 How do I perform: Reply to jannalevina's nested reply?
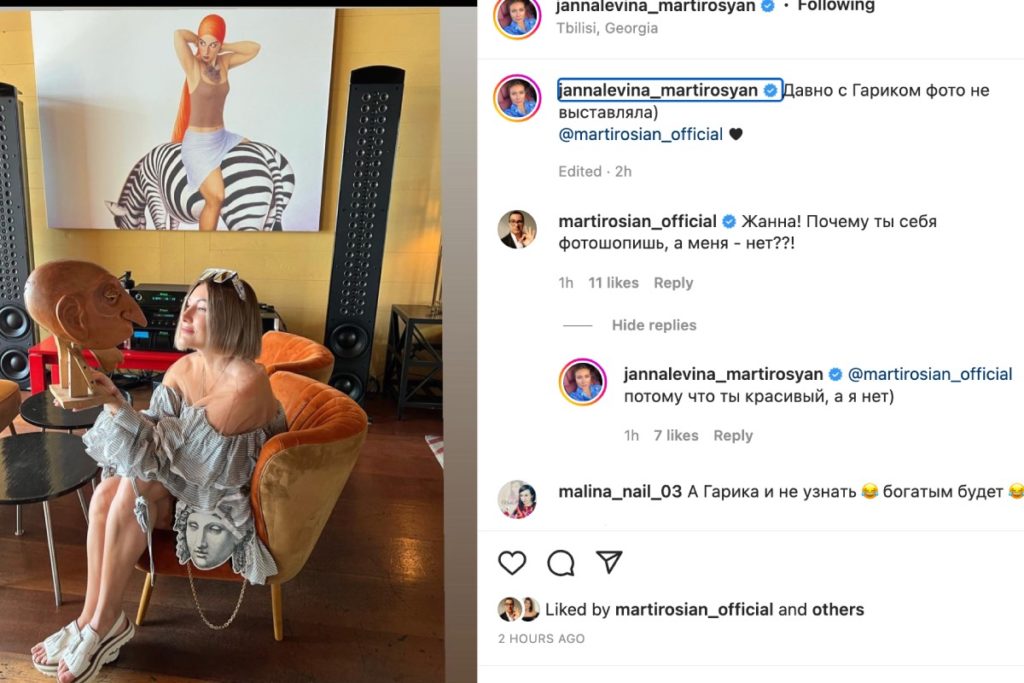tap(733, 435)
